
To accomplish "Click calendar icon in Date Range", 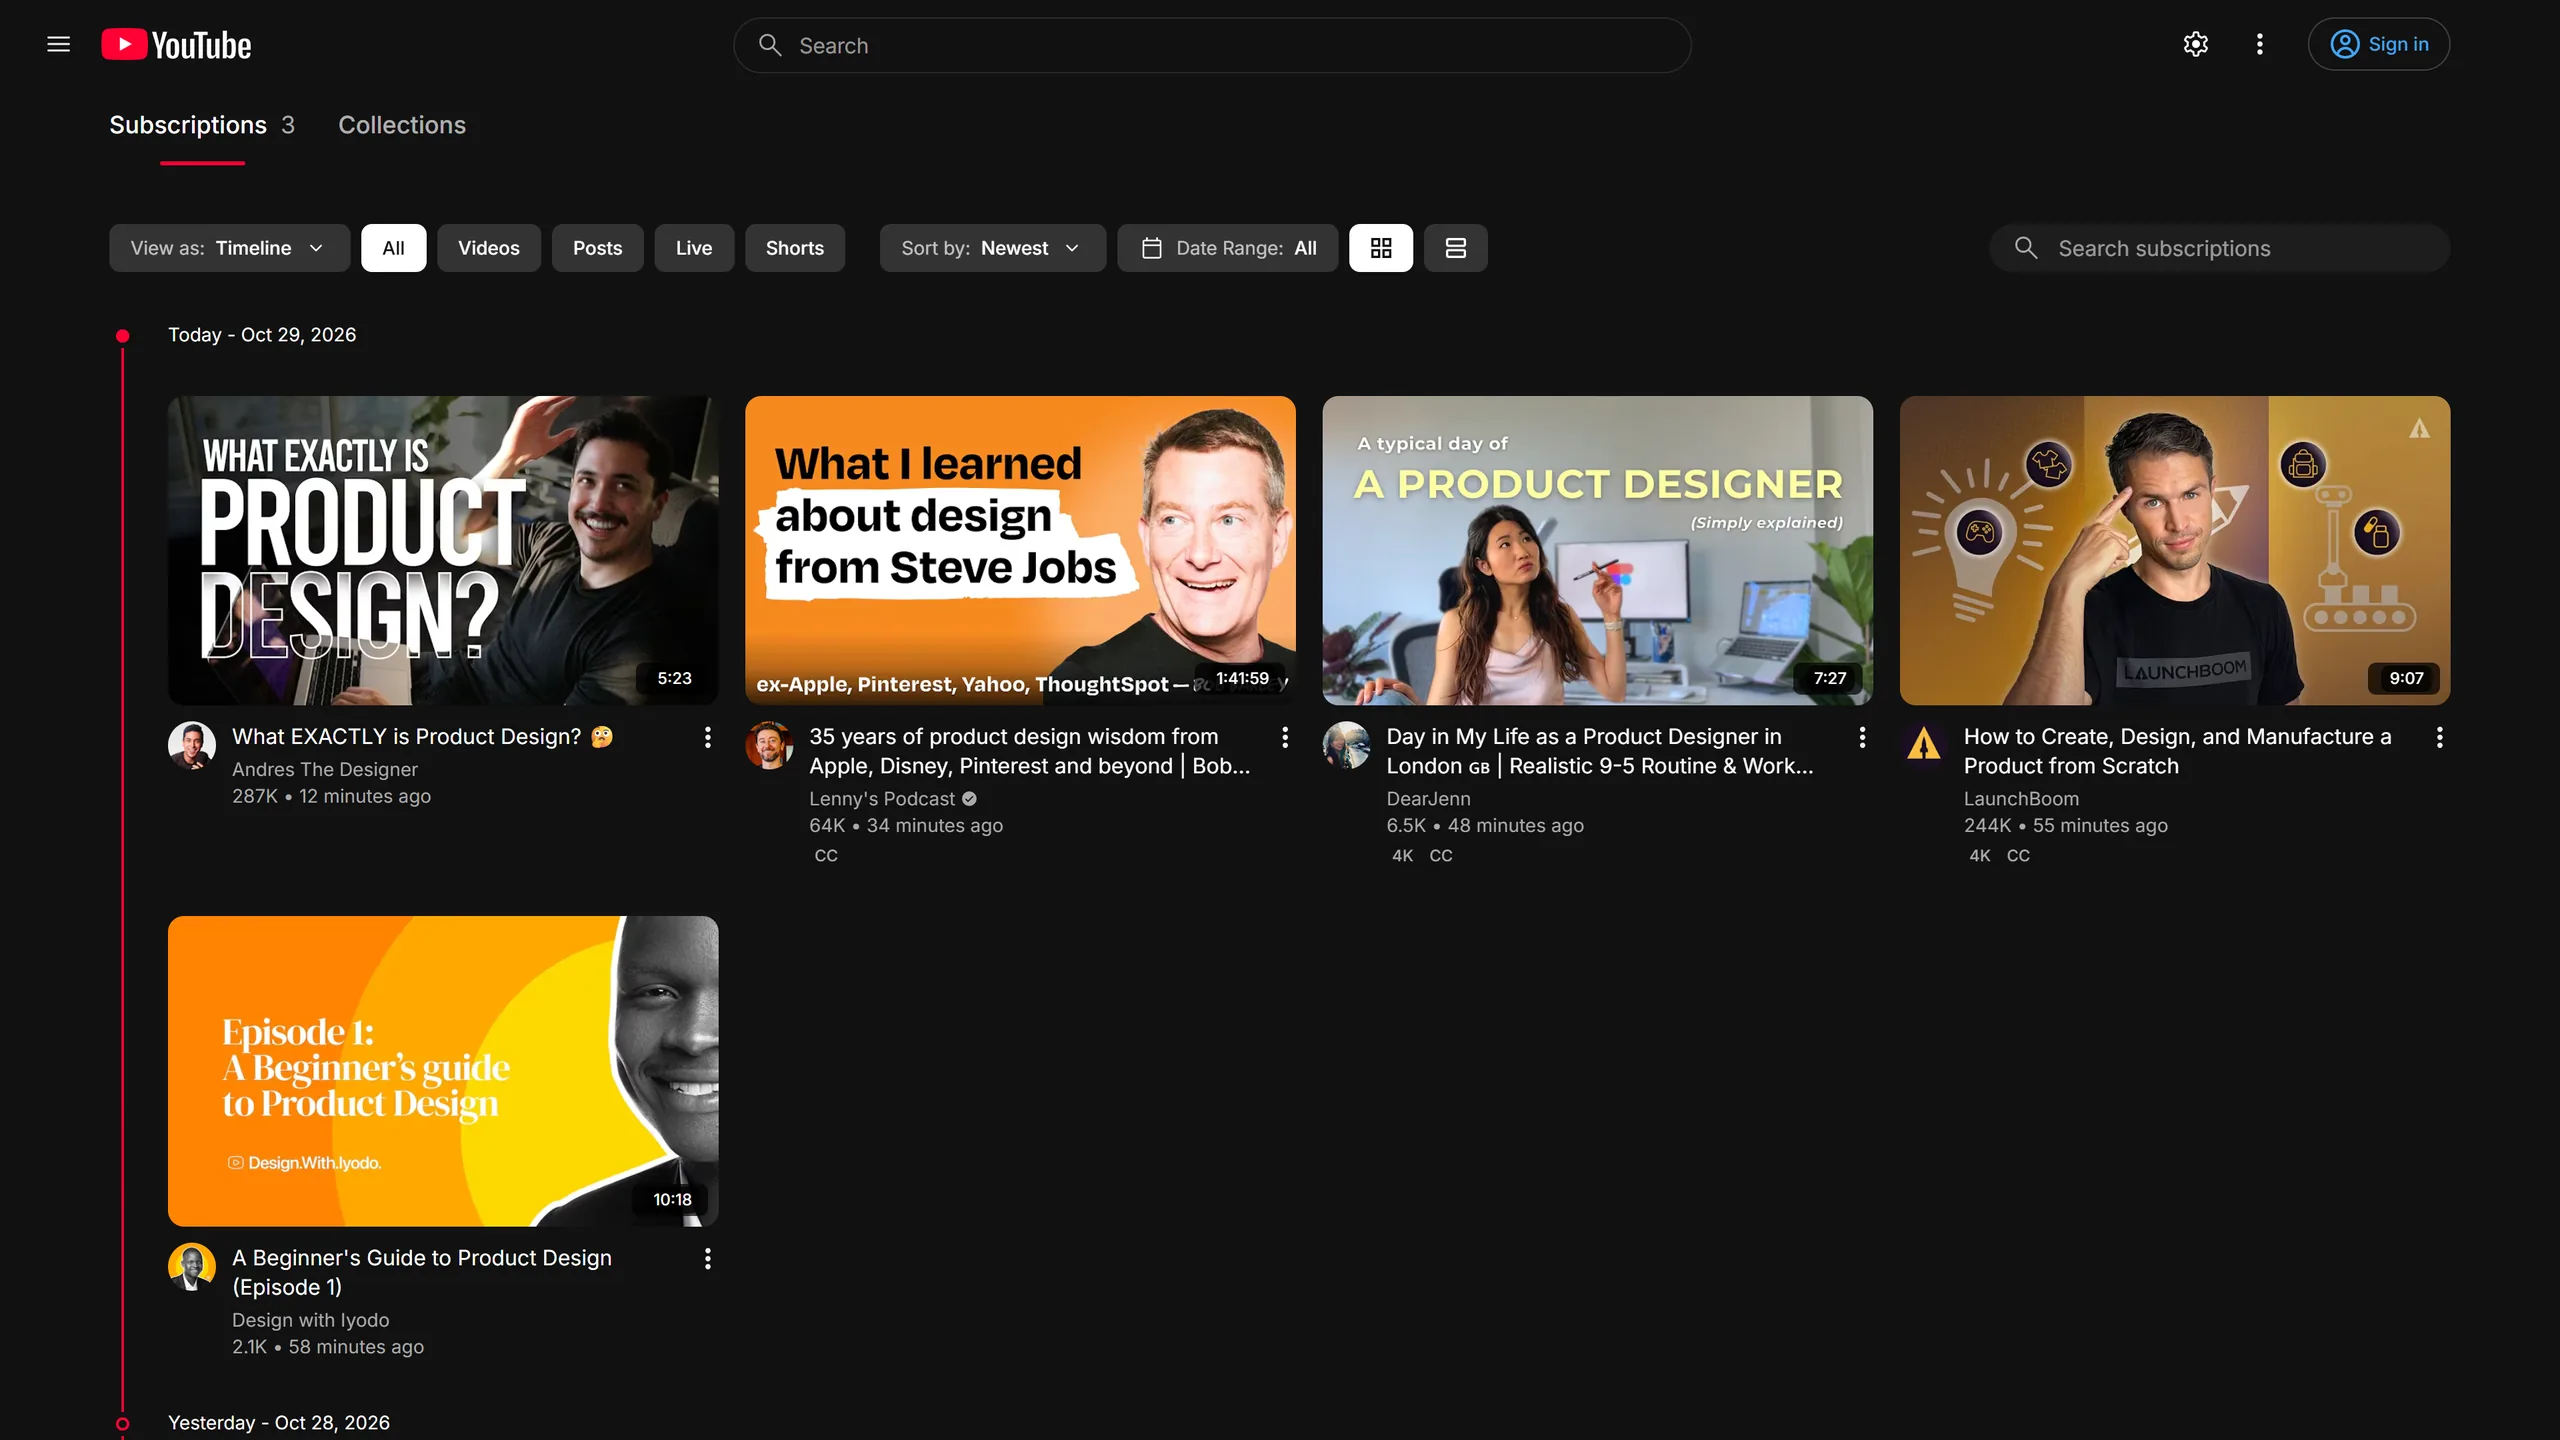I will (1152, 248).
